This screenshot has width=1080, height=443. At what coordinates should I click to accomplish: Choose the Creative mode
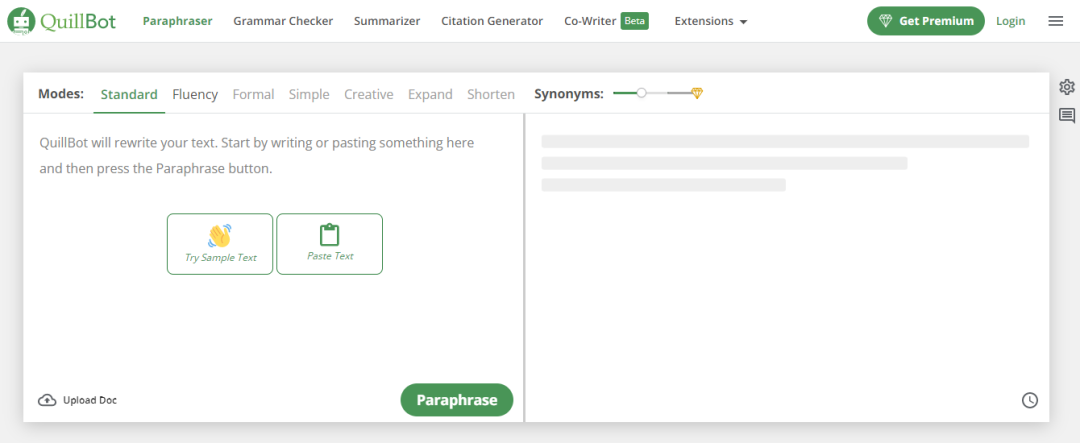[x=368, y=94]
